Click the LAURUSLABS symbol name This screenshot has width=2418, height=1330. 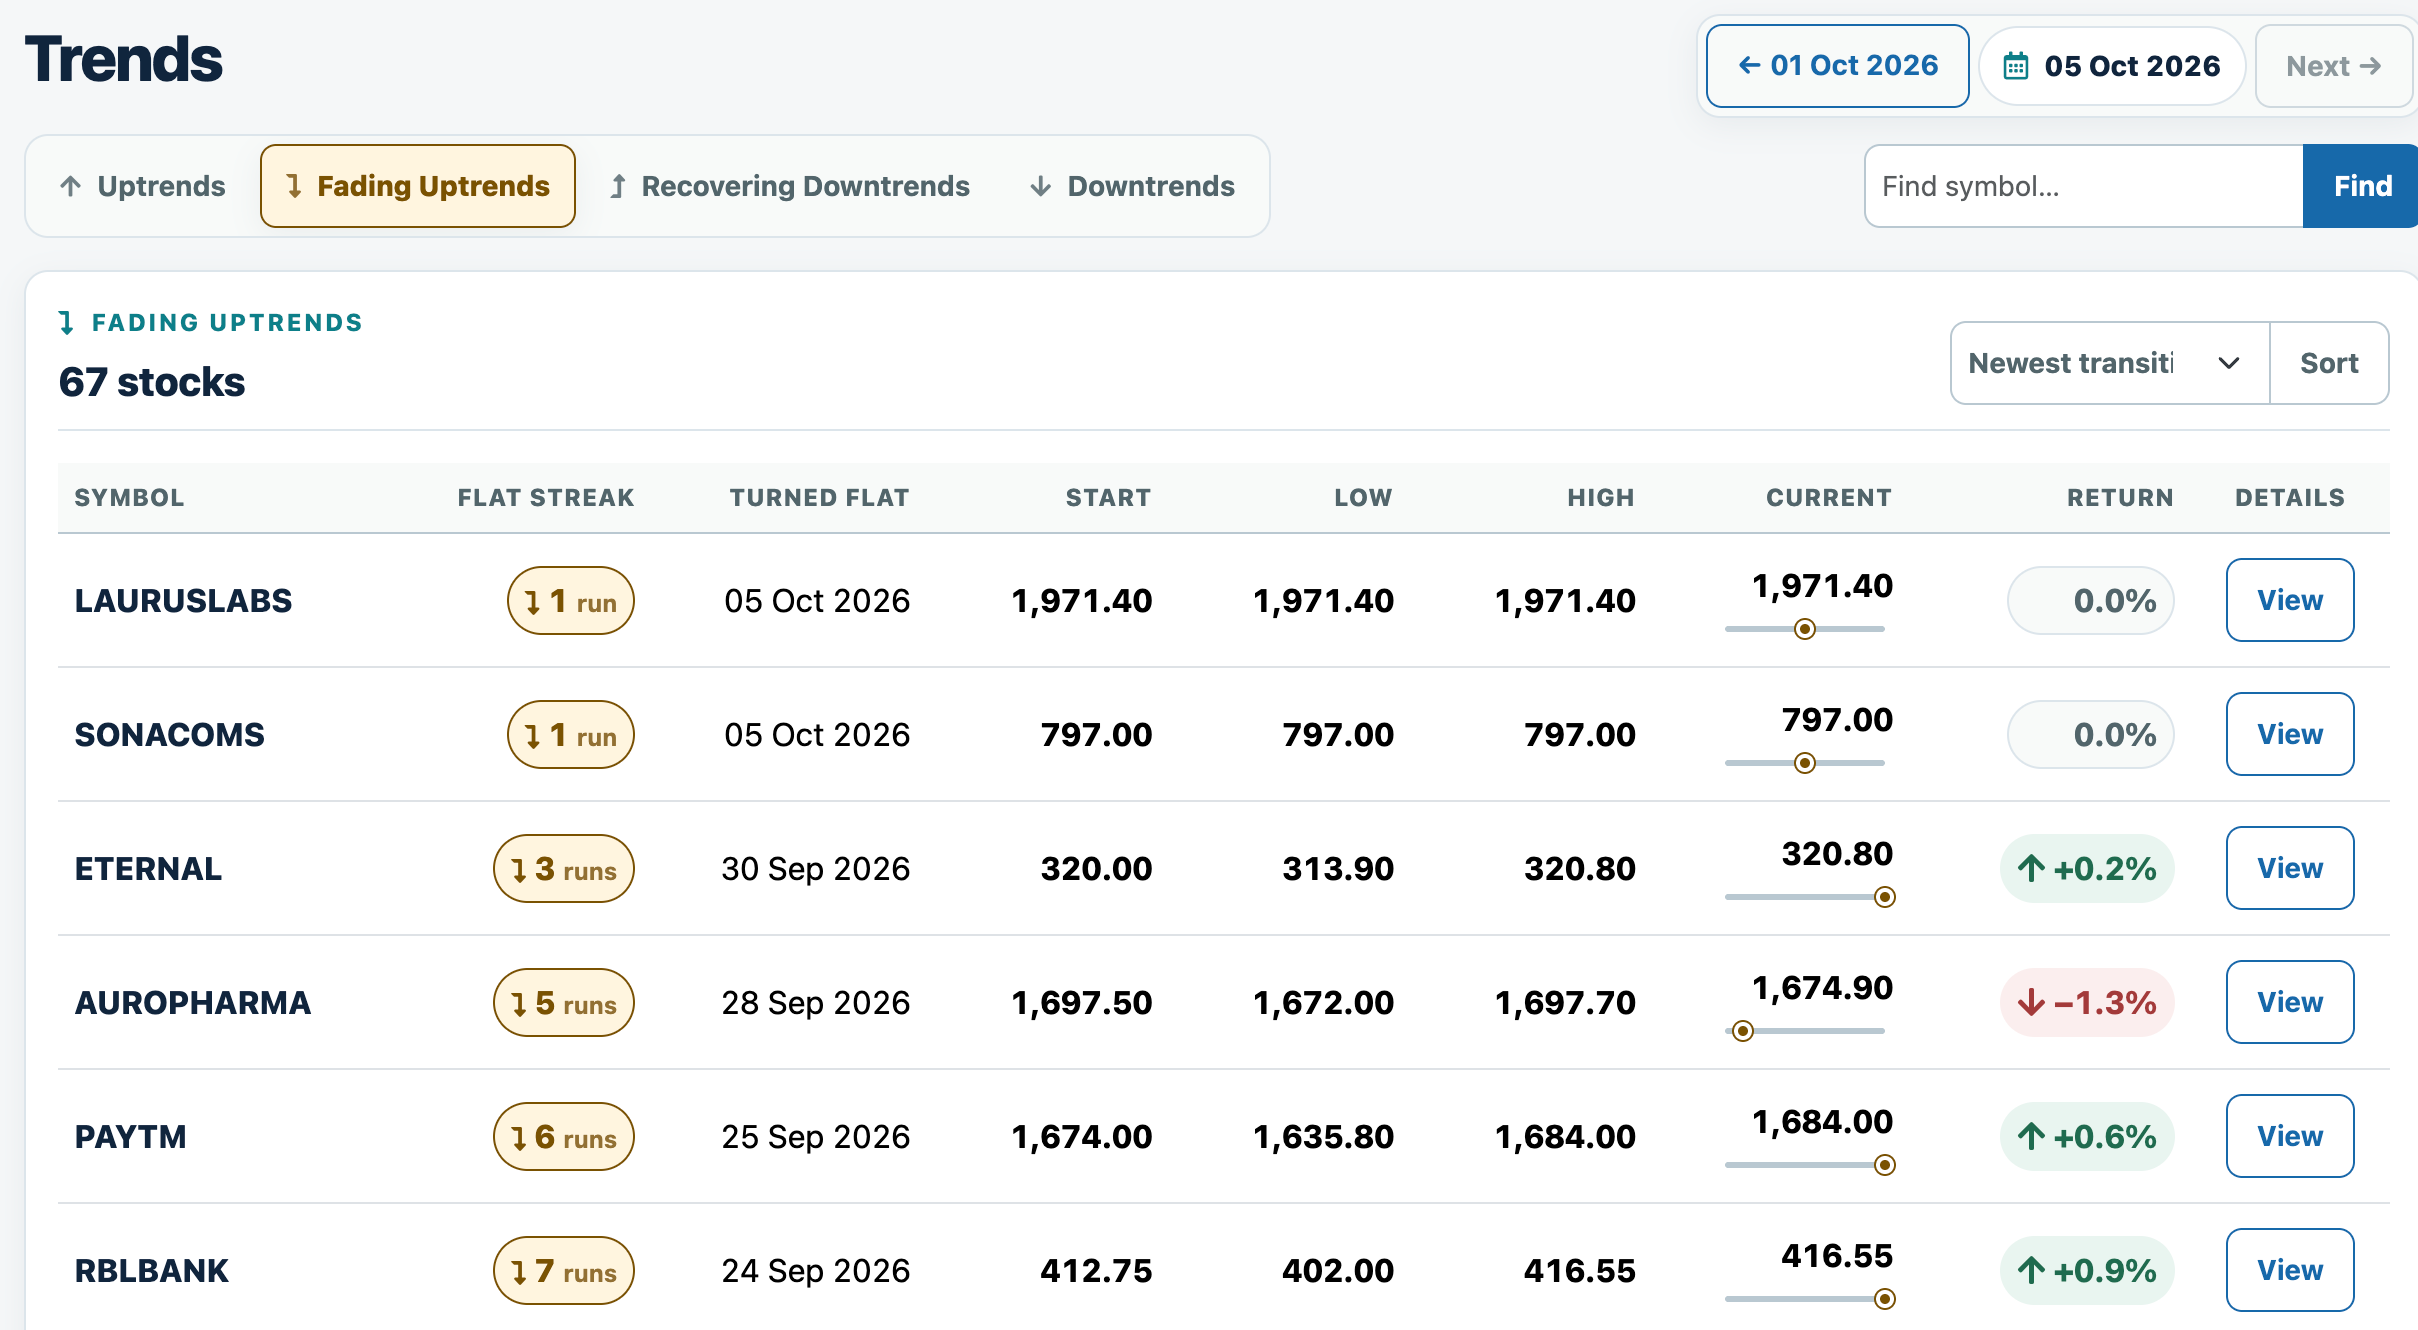pos(183,601)
